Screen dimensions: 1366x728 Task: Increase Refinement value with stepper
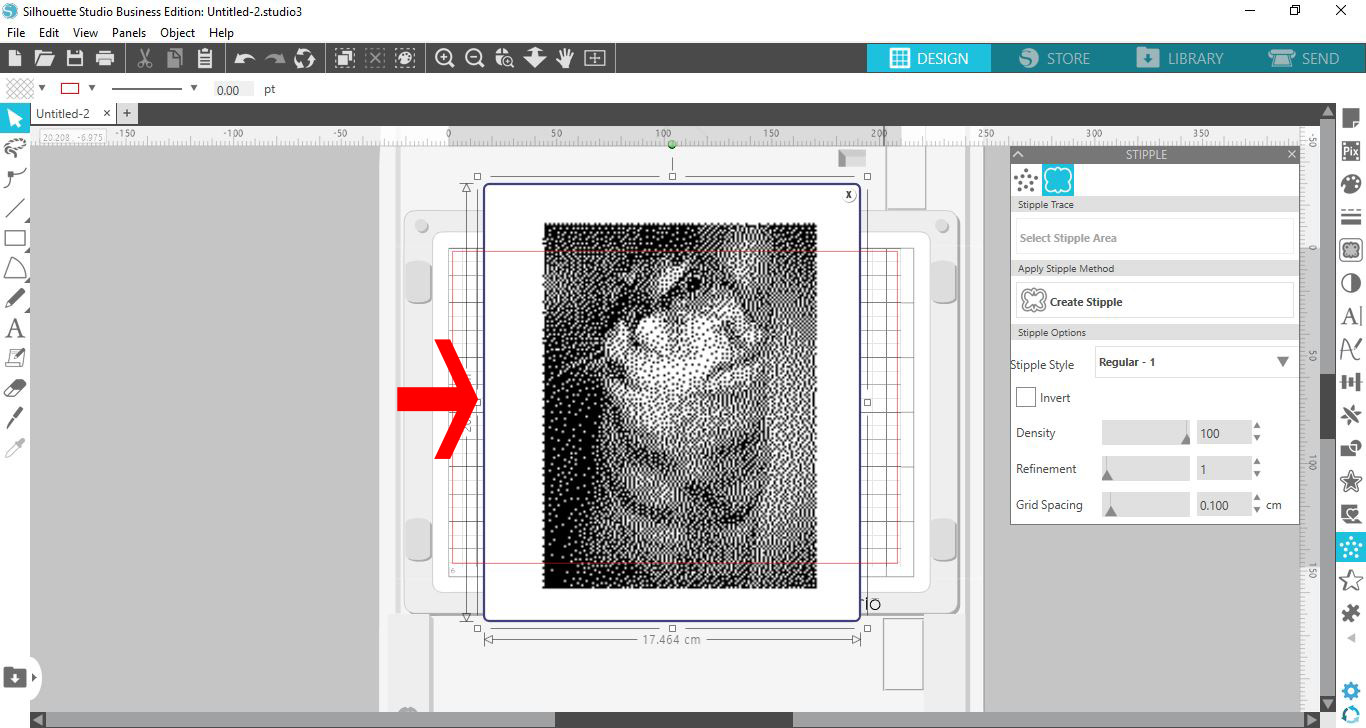click(1257, 463)
